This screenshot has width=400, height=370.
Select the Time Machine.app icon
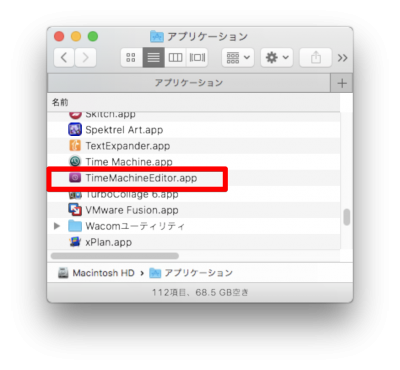[75, 162]
